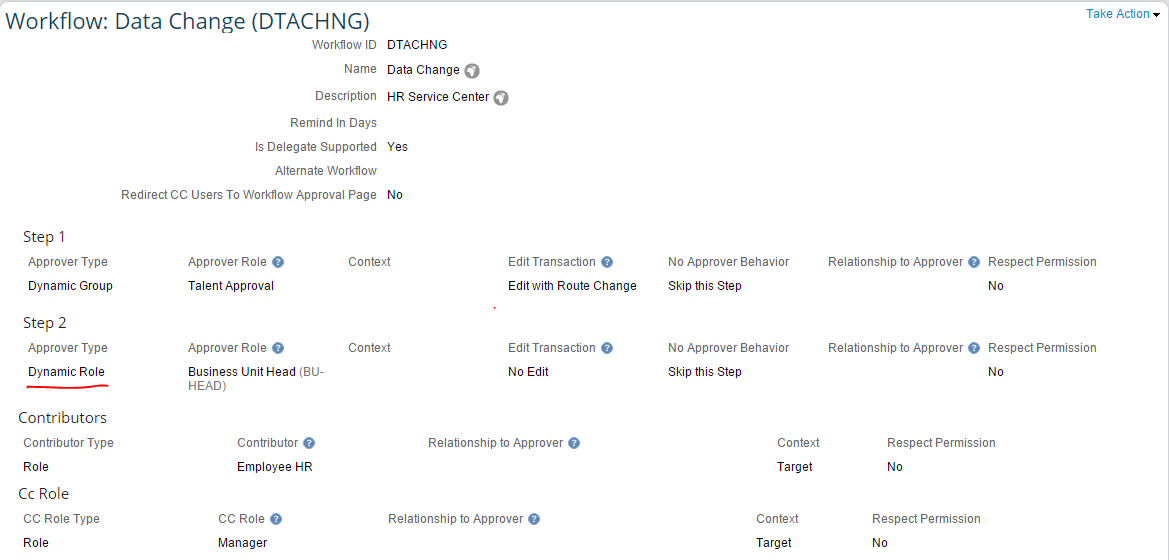This screenshot has width=1169, height=560.
Task: Open Step 1 Approver Role help icon
Action: [278, 262]
